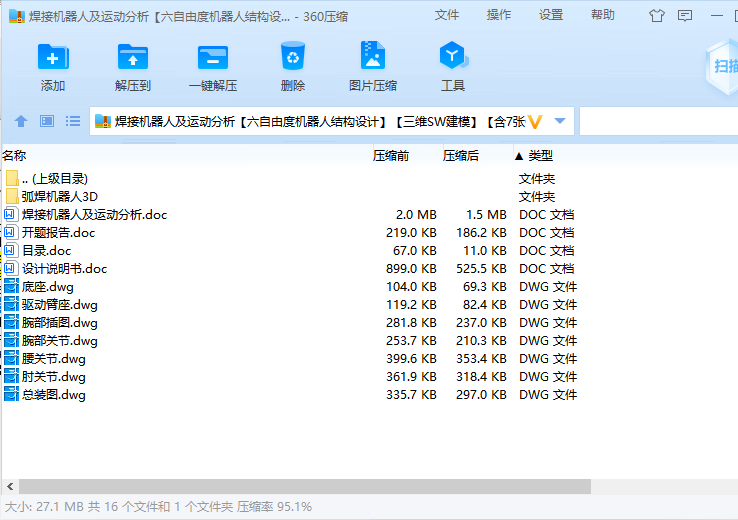The height and width of the screenshot is (520, 738).
Task: Click the archive icon in the address bar
Action: 103,121
